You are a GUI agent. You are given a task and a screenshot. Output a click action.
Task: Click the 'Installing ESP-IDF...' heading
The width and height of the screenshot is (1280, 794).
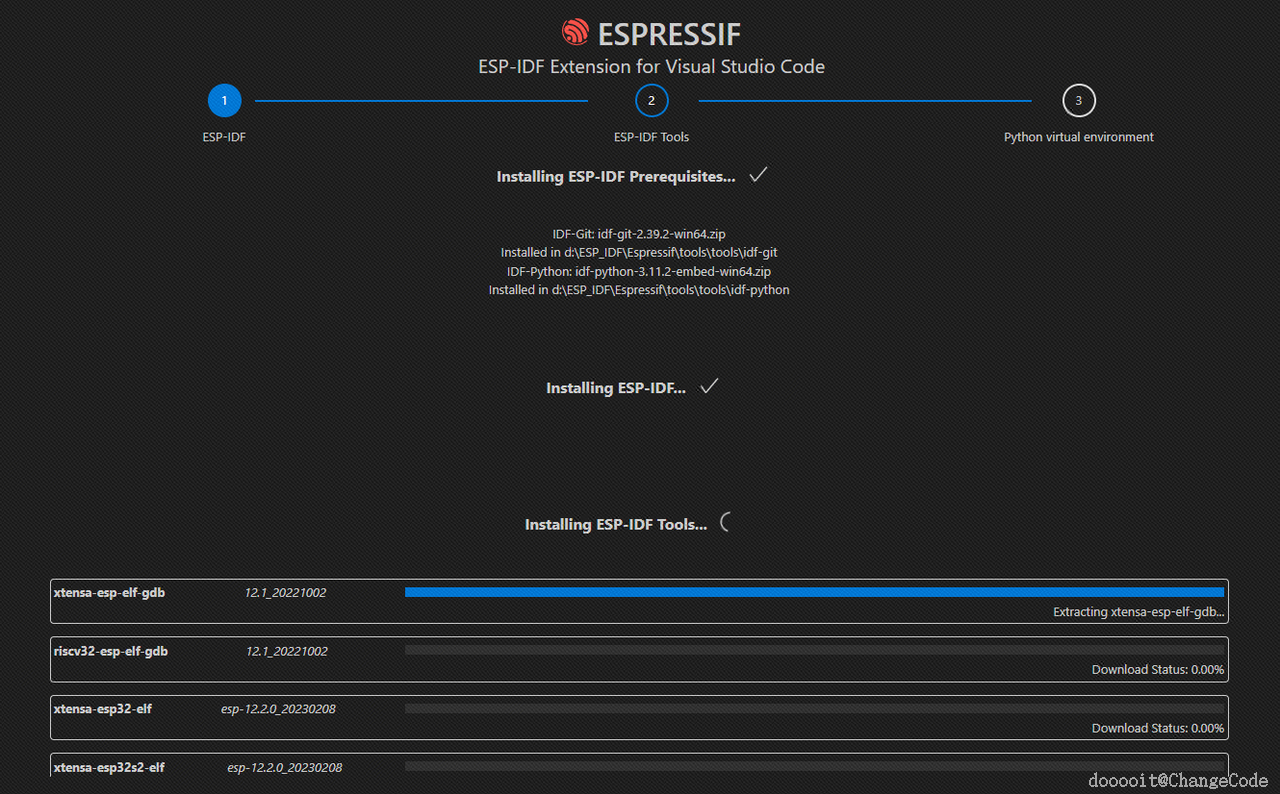pyautogui.click(x=616, y=388)
